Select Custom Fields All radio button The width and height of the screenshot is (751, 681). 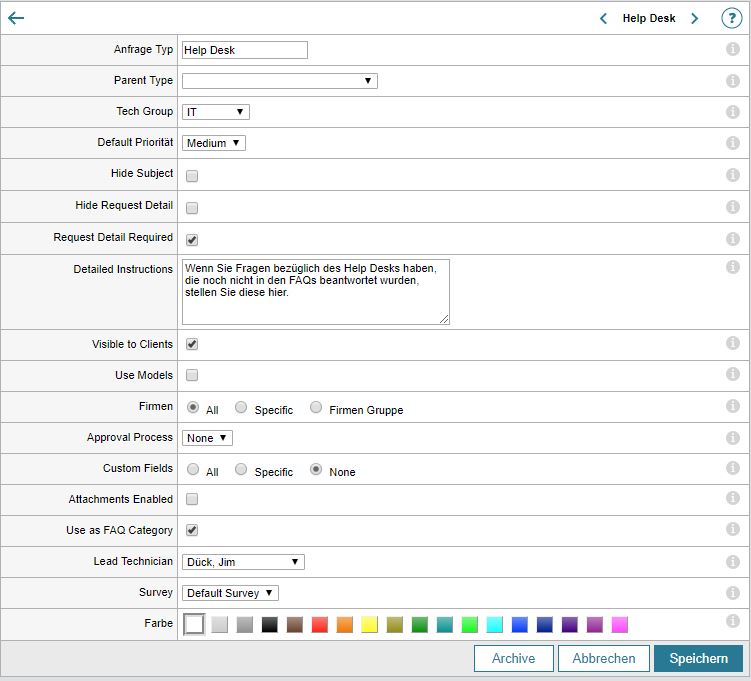(x=193, y=469)
